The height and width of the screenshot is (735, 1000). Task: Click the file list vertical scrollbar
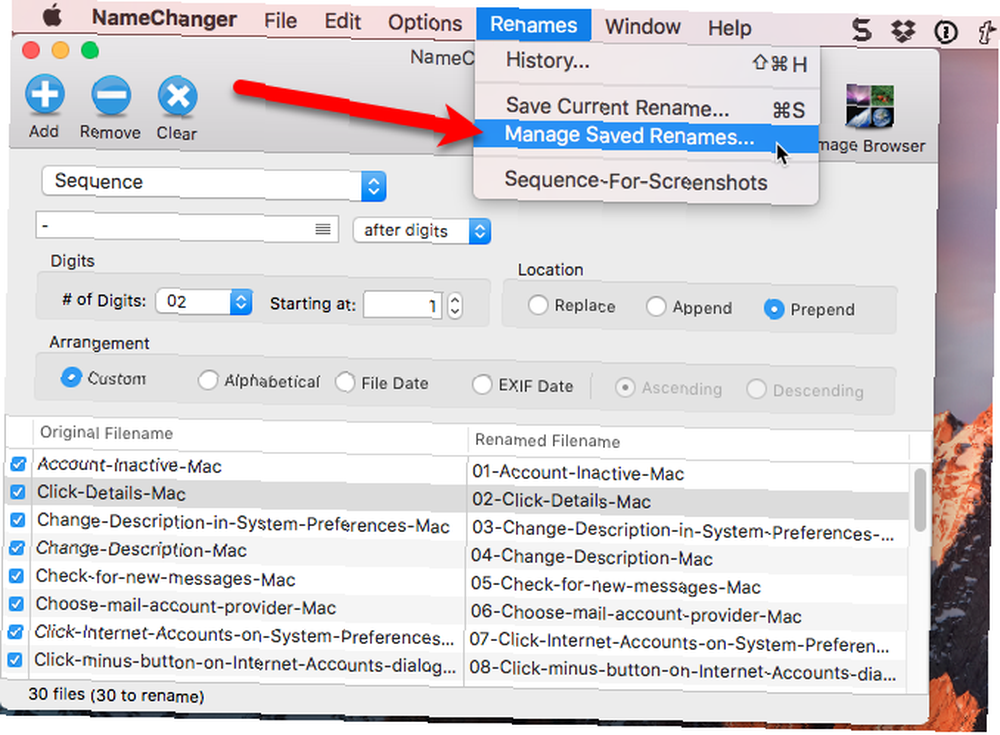[919, 500]
